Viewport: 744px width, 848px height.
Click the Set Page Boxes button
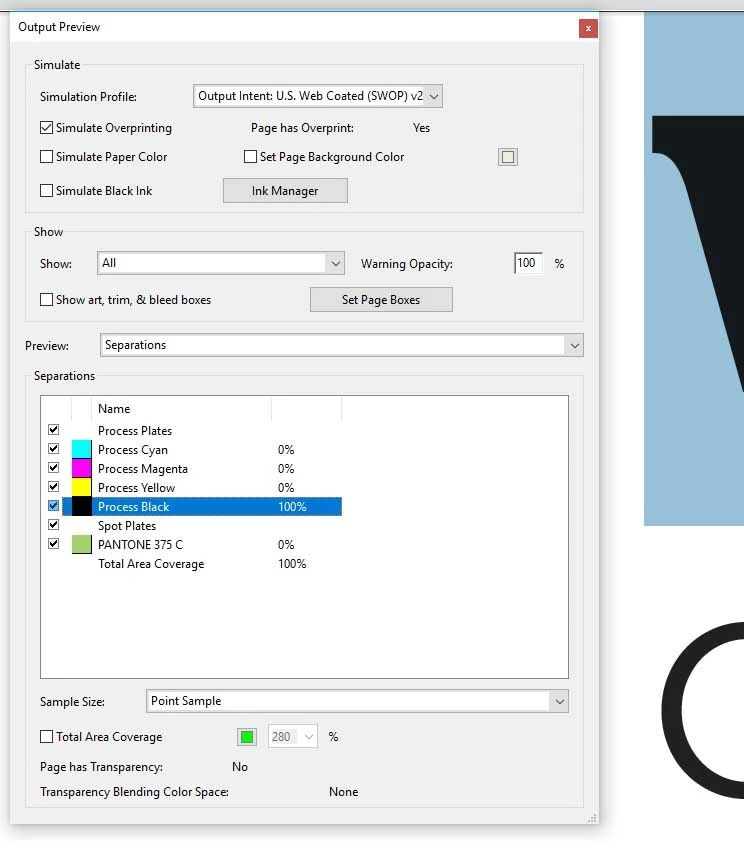tap(381, 300)
